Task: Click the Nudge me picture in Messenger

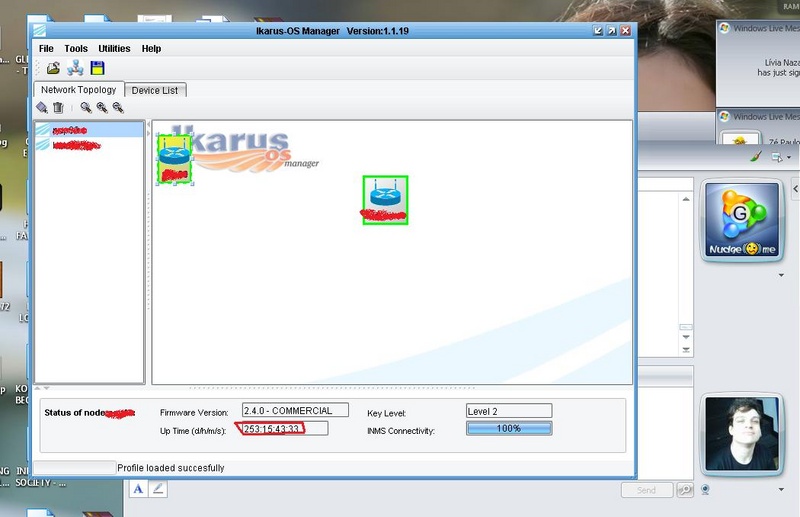Action: (x=742, y=220)
